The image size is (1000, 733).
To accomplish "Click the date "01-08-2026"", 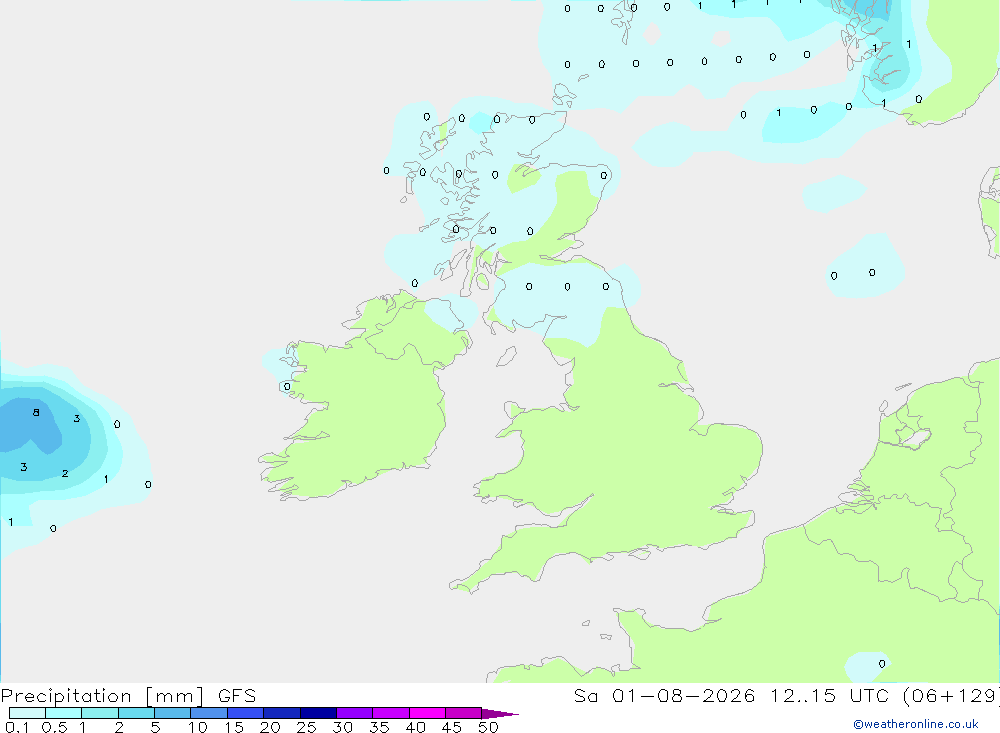I will coord(683,696).
